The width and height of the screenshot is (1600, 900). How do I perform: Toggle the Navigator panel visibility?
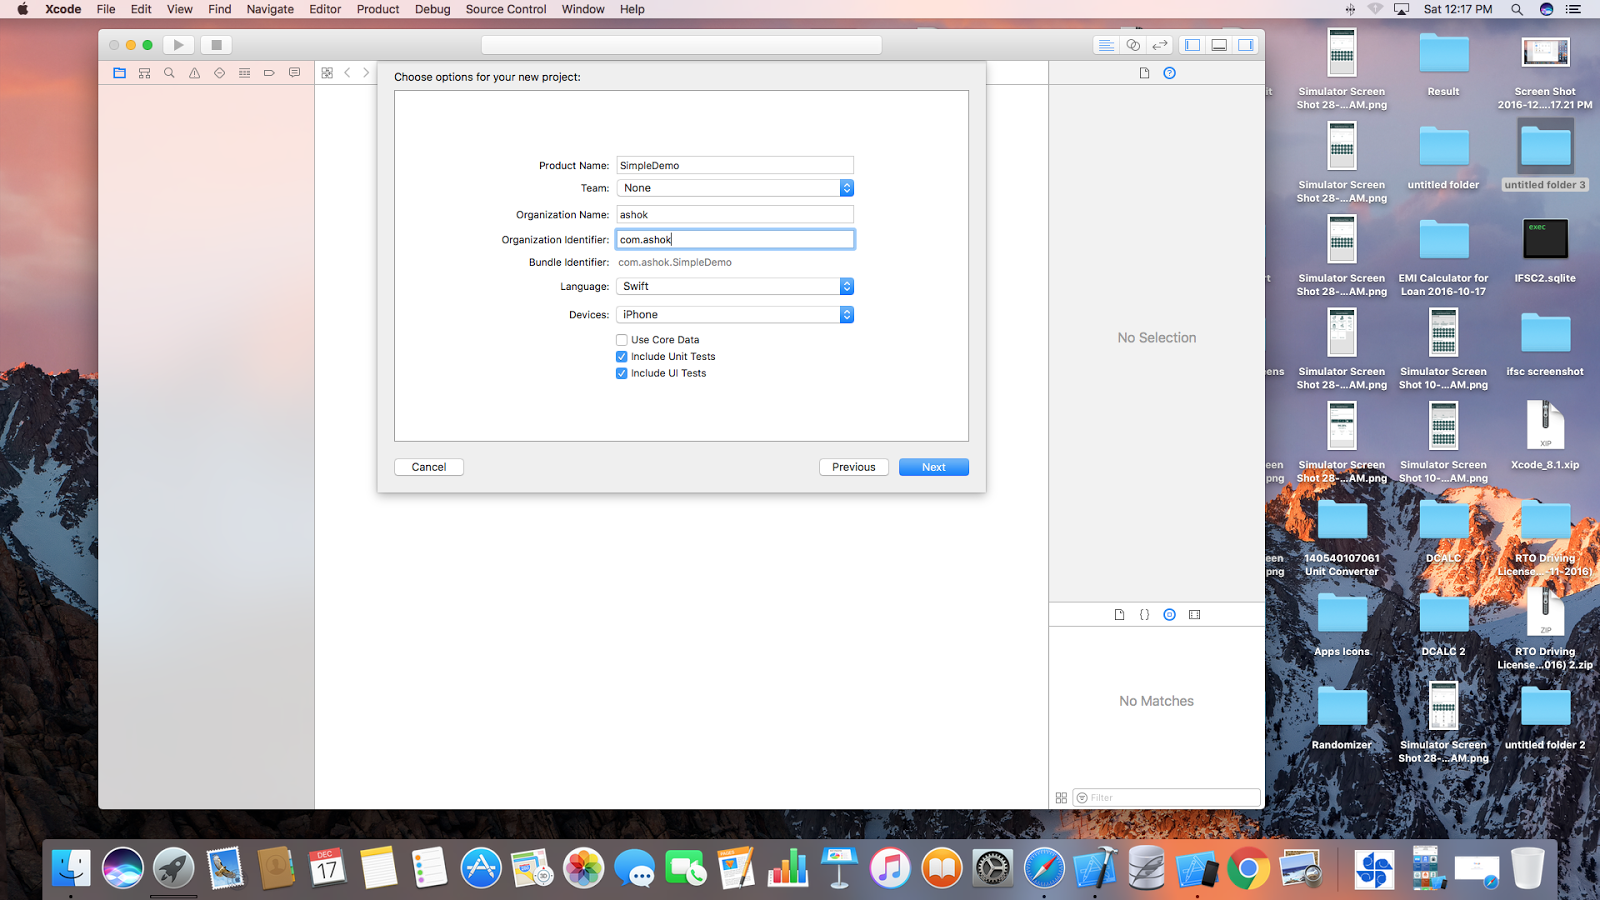coord(1192,45)
